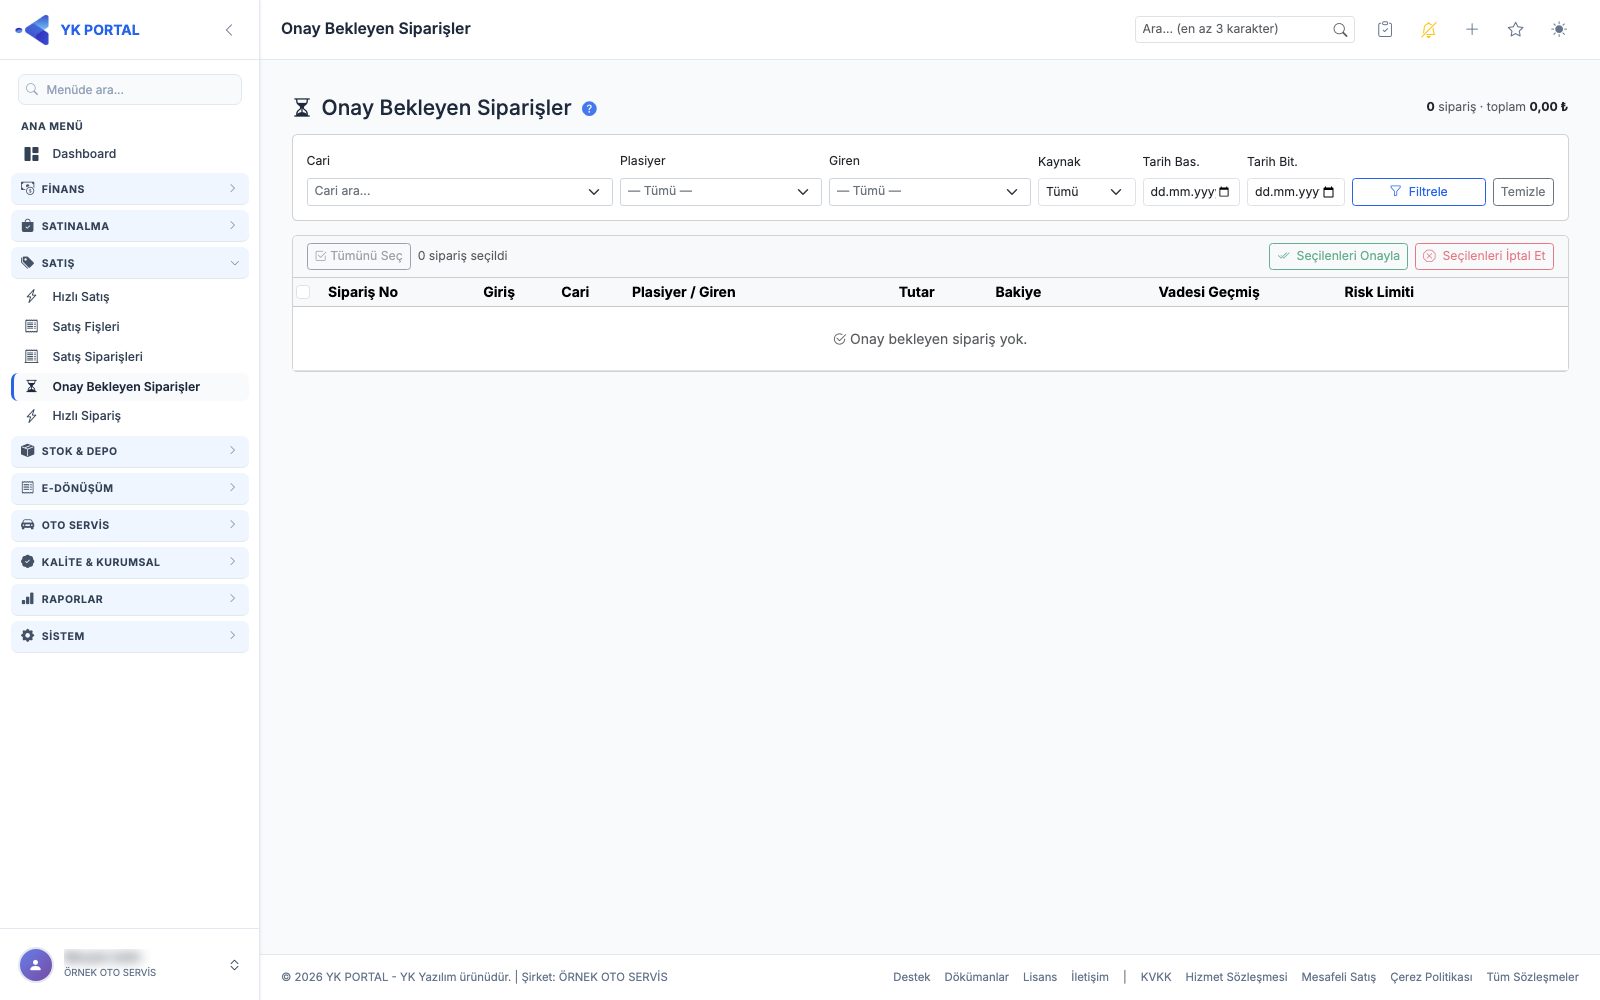Open calendar picker for Tarih Bit.
The height and width of the screenshot is (1000, 1600).
[1329, 192]
